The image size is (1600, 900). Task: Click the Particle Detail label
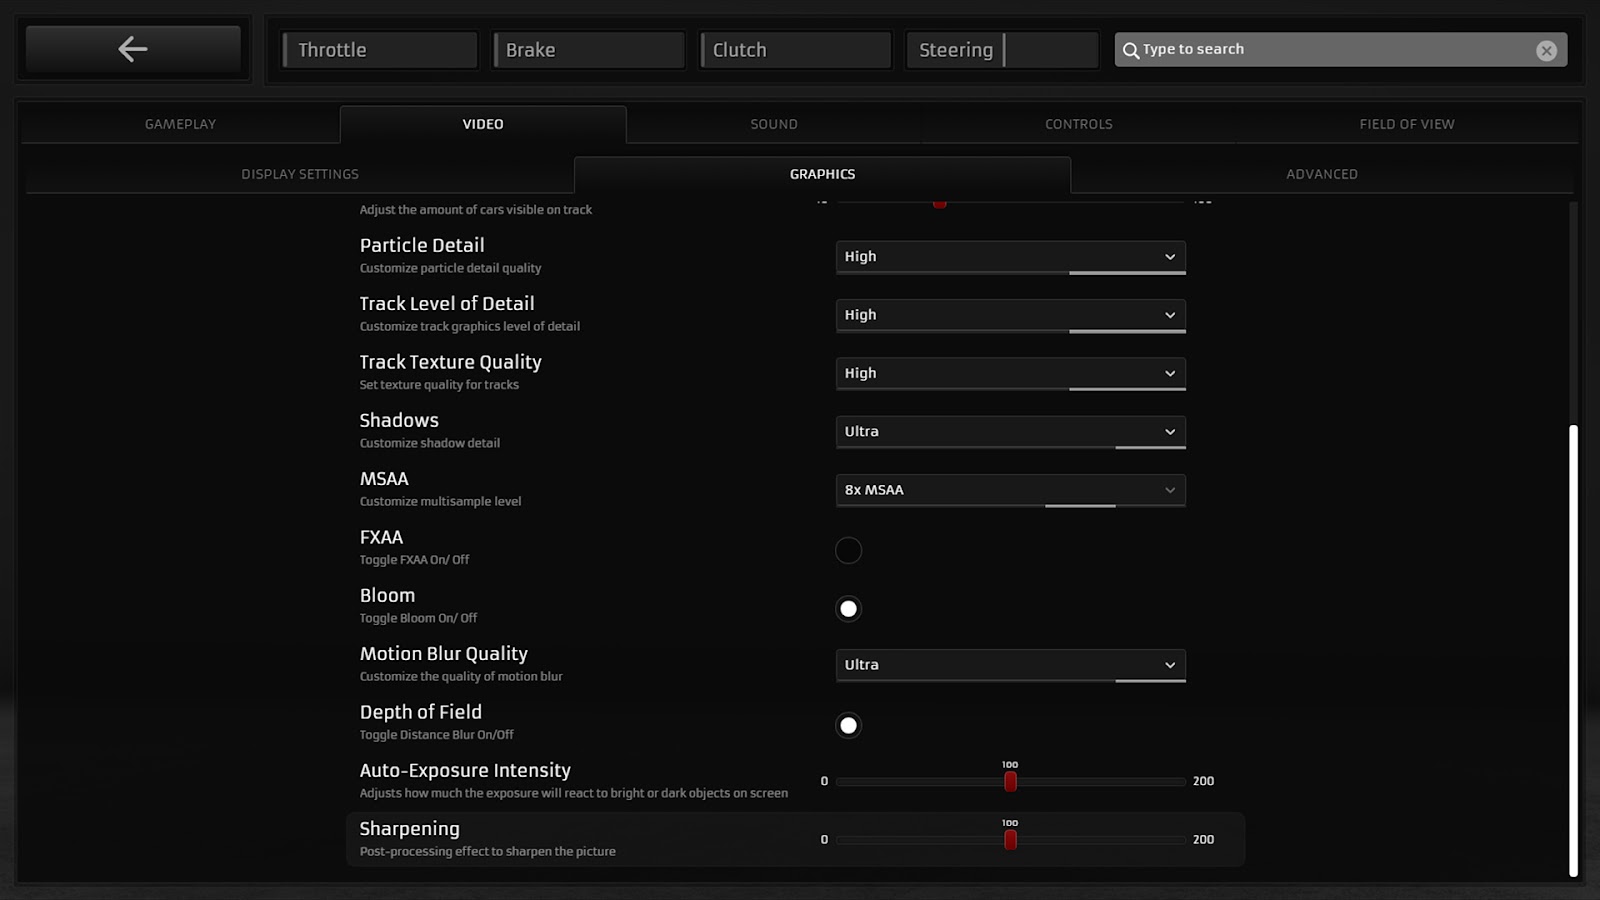pyautogui.click(x=421, y=245)
